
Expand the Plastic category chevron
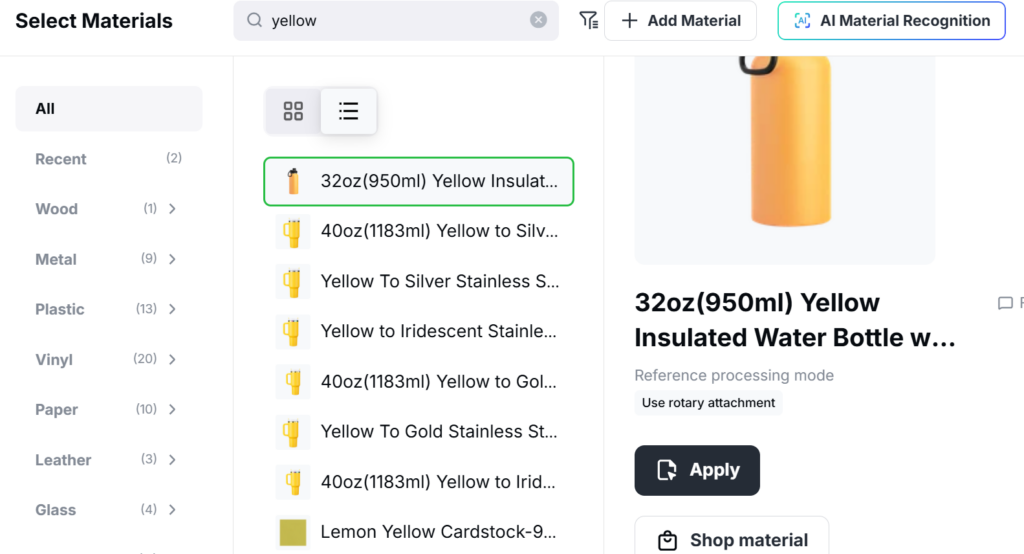(x=172, y=309)
